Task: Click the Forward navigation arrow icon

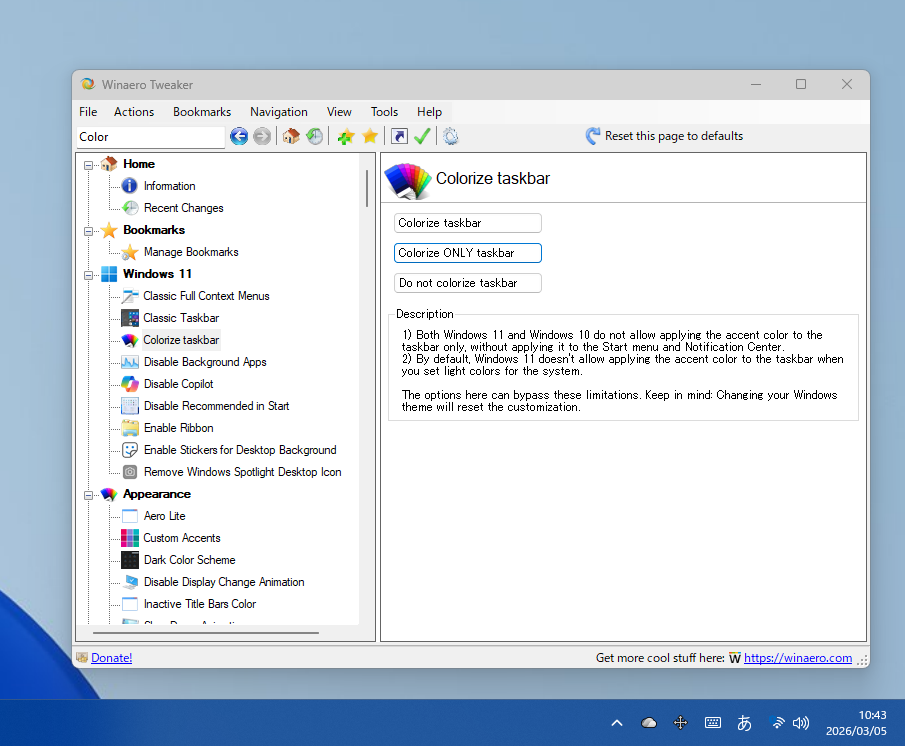Action: [x=262, y=136]
